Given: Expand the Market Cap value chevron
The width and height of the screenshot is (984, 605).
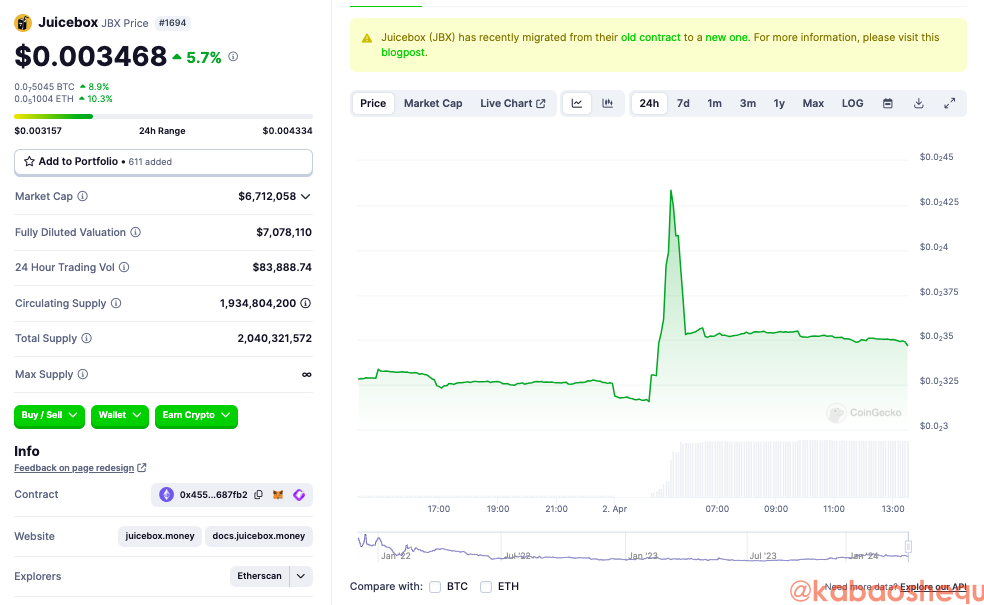Looking at the screenshot, I should (x=306, y=197).
